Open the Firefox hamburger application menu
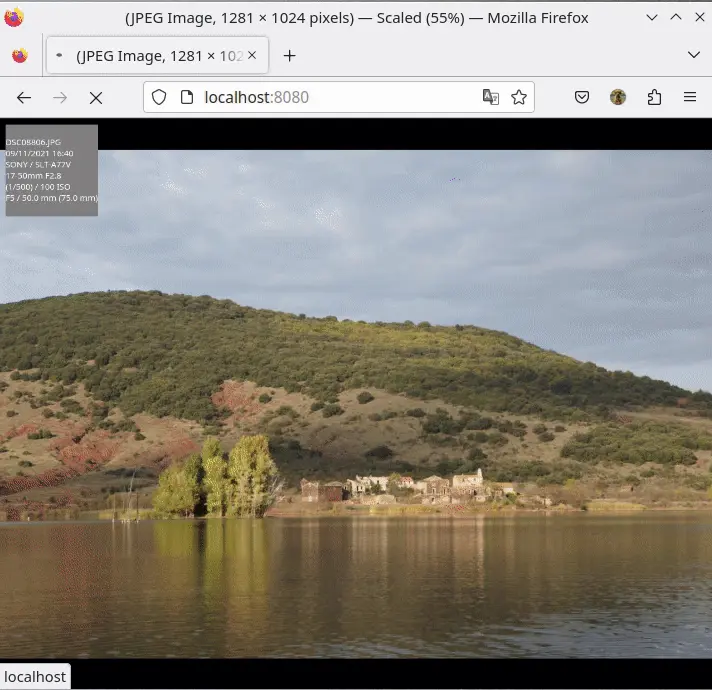This screenshot has height=690, width=712. pyautogui.click(x=690, y=97)
